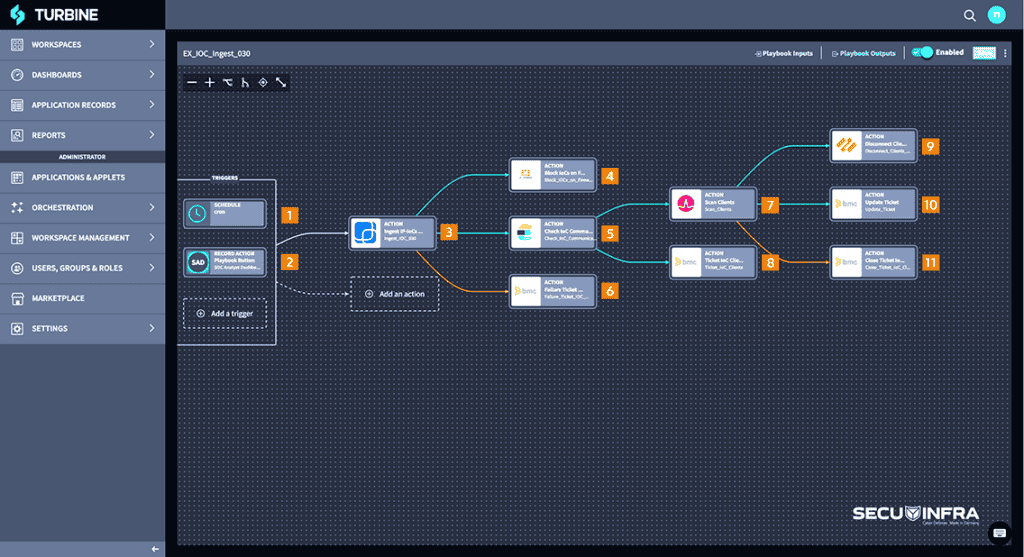Expand the Users, Groups & Roles chevron
This screenshot has width=1024, height=557.
coord(152,268)
